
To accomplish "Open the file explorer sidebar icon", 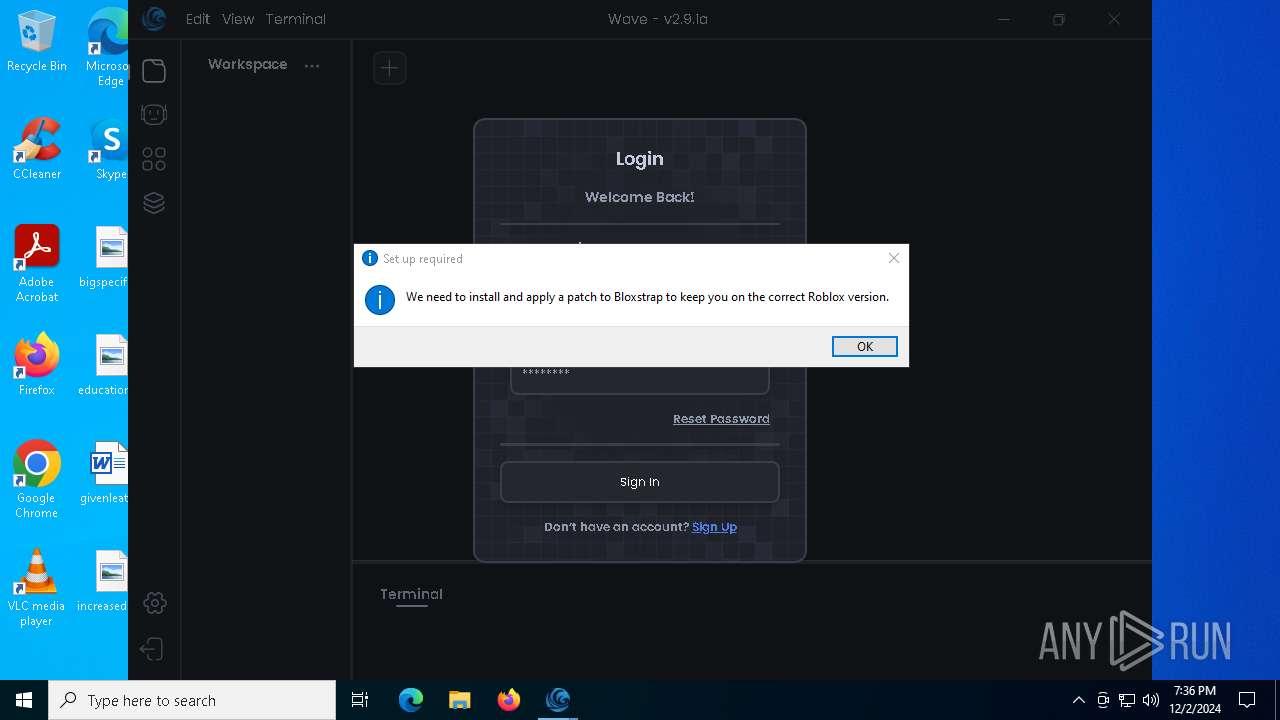I will click(x=154, y=70).
